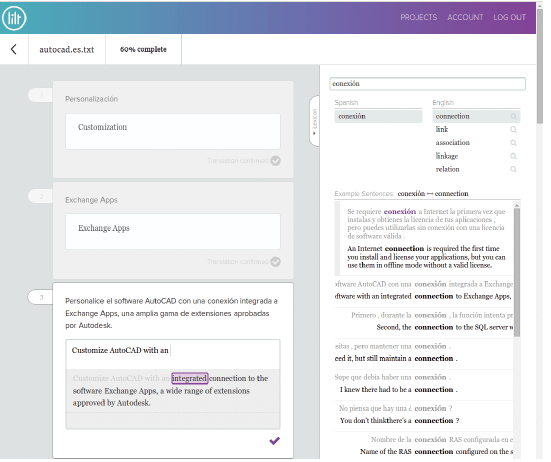Viewport: 551px width, 462px height.
Task: Click the Customization translation box
Action: 173,131
